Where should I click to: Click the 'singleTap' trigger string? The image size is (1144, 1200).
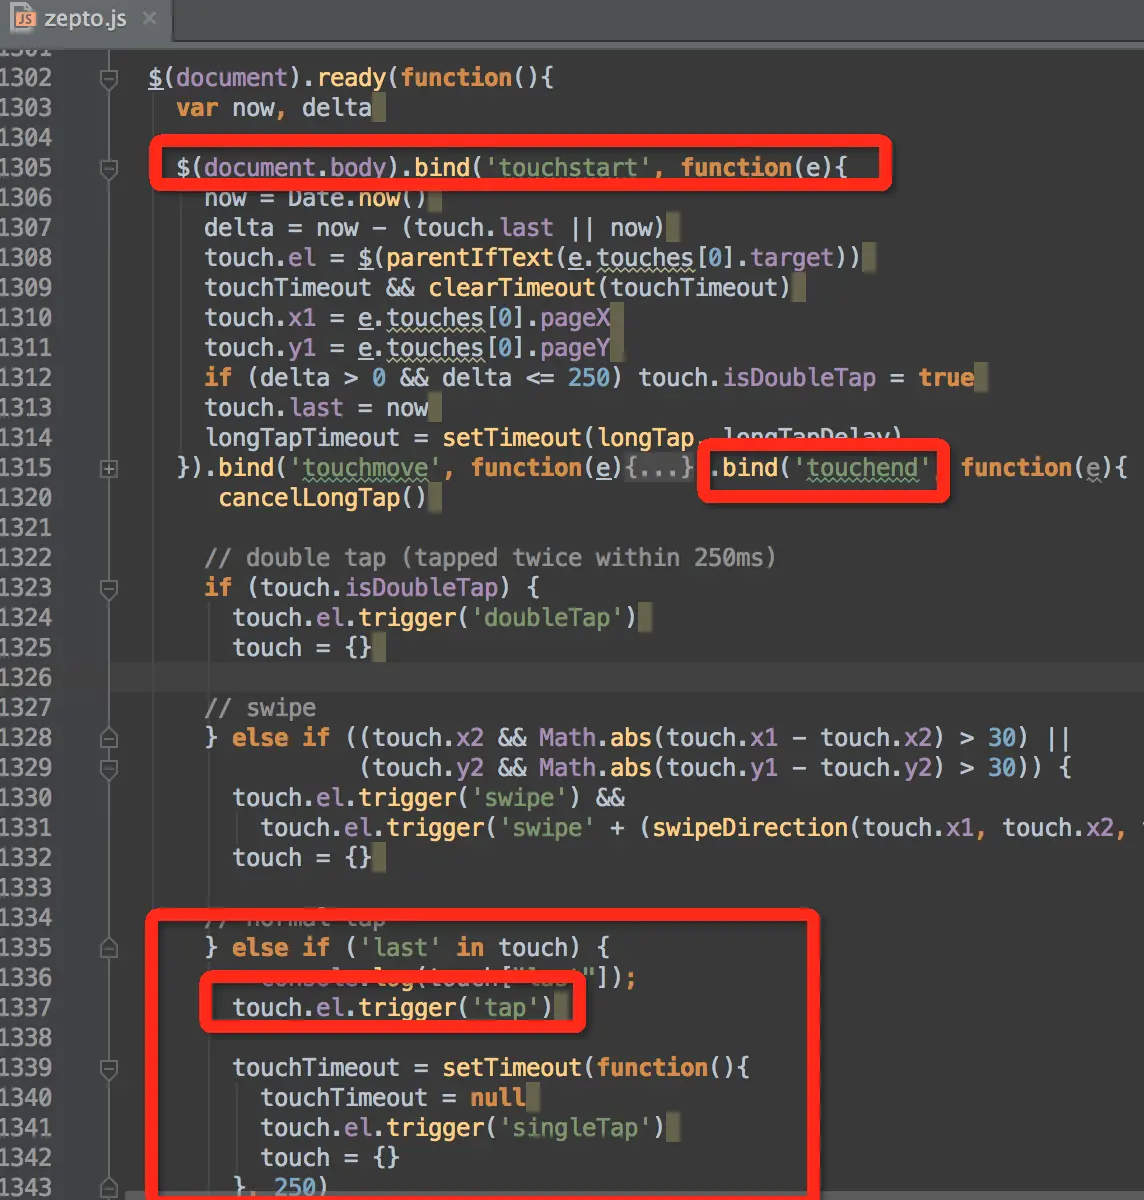(575, 1128)
